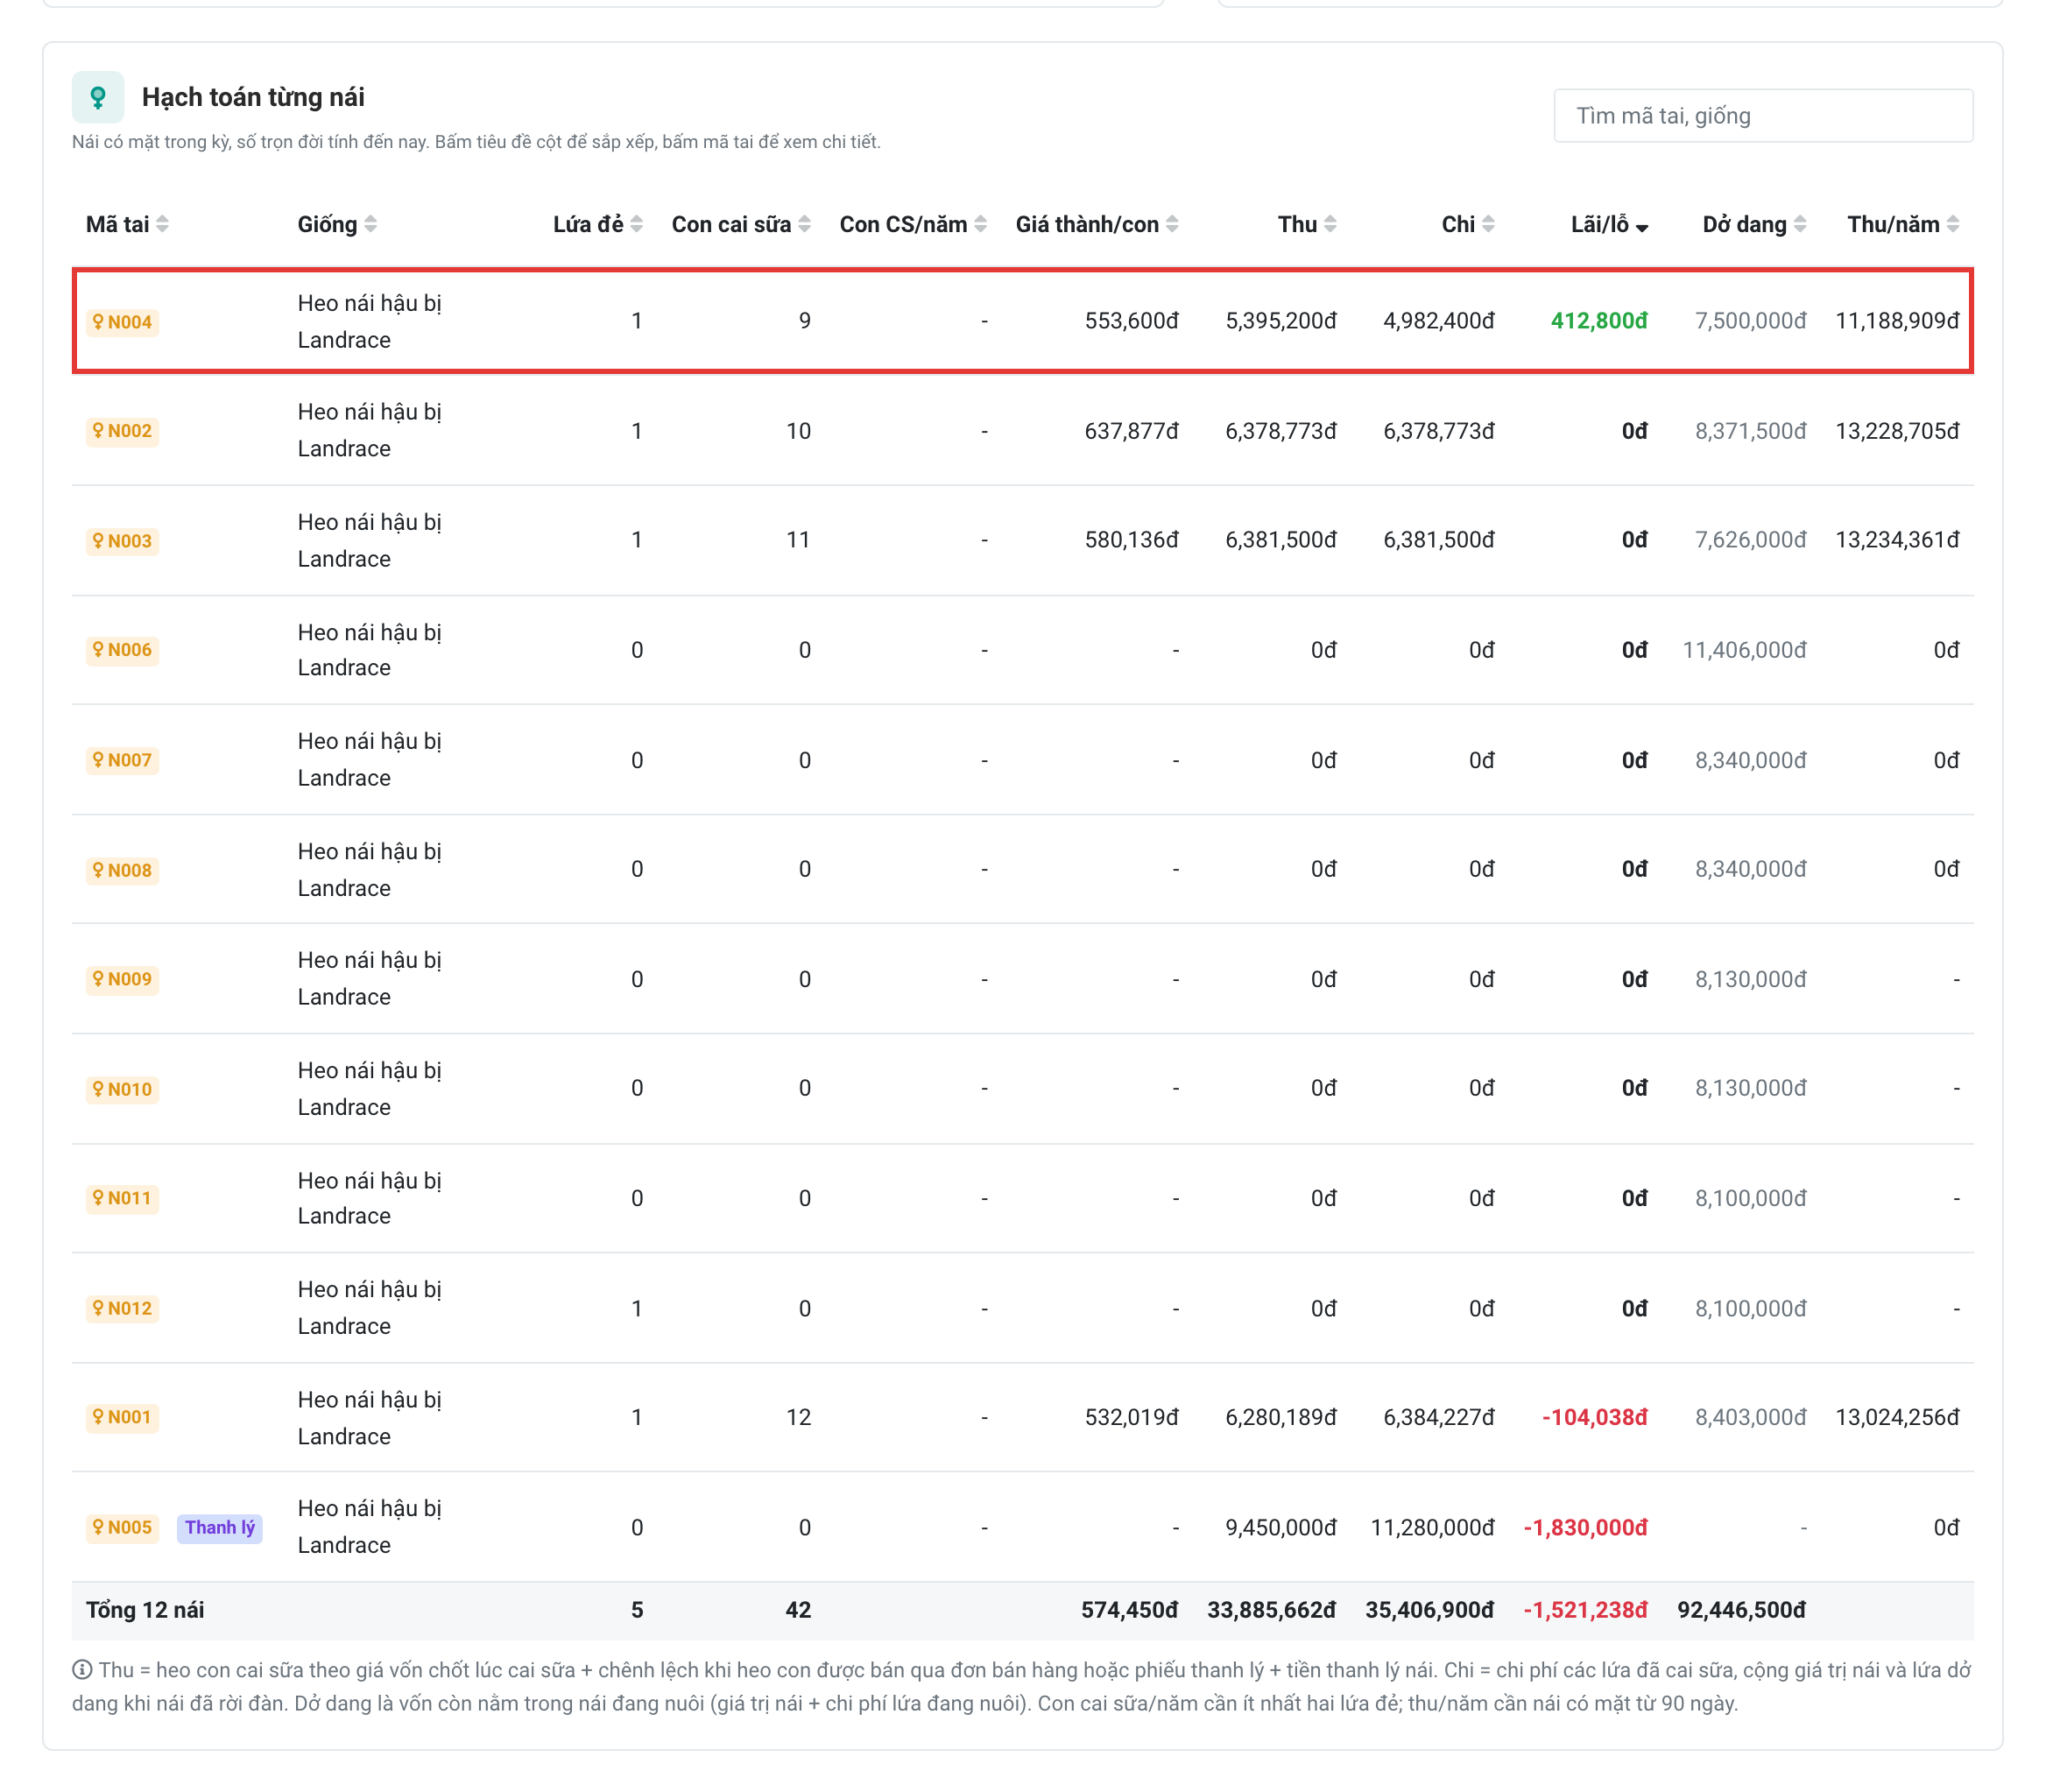The image size is (2046, 1792).
Task: Sort by Con CS/năm column
Action: tap(913, 224)
